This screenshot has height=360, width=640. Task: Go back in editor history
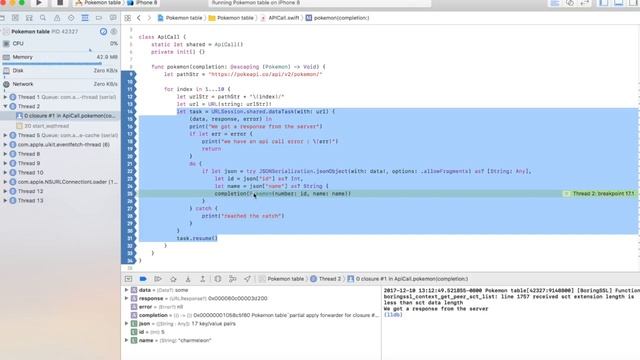[x=139, y=18]
